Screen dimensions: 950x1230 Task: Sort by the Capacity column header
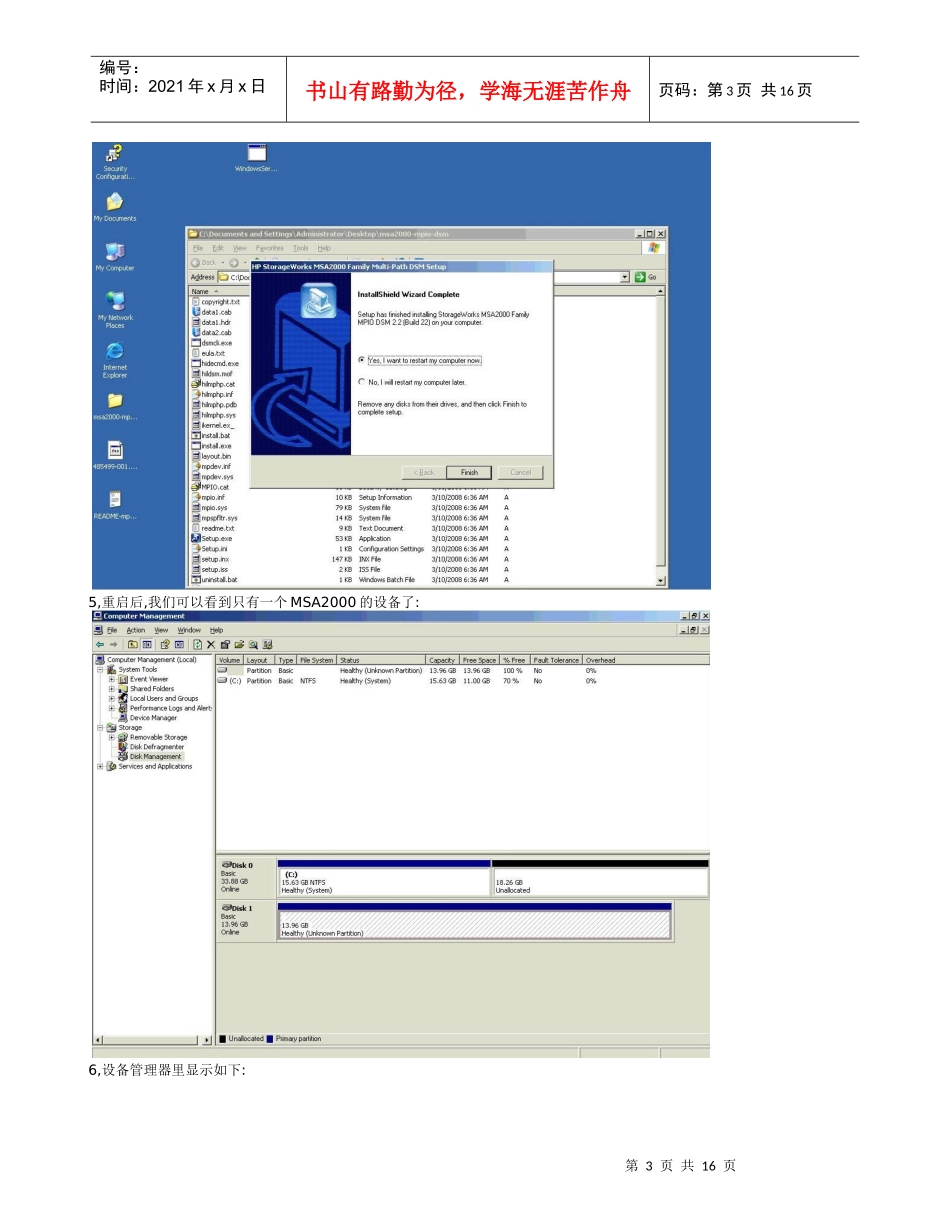pos(442,660)
